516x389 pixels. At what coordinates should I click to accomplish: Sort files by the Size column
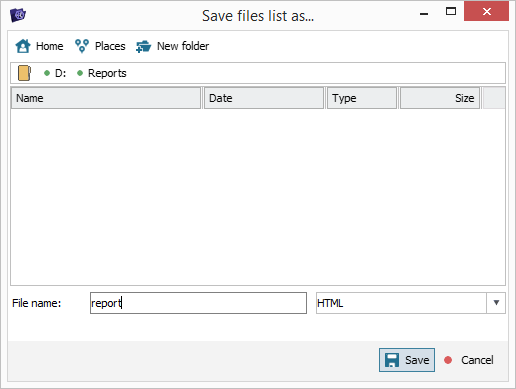click(440, 98)
